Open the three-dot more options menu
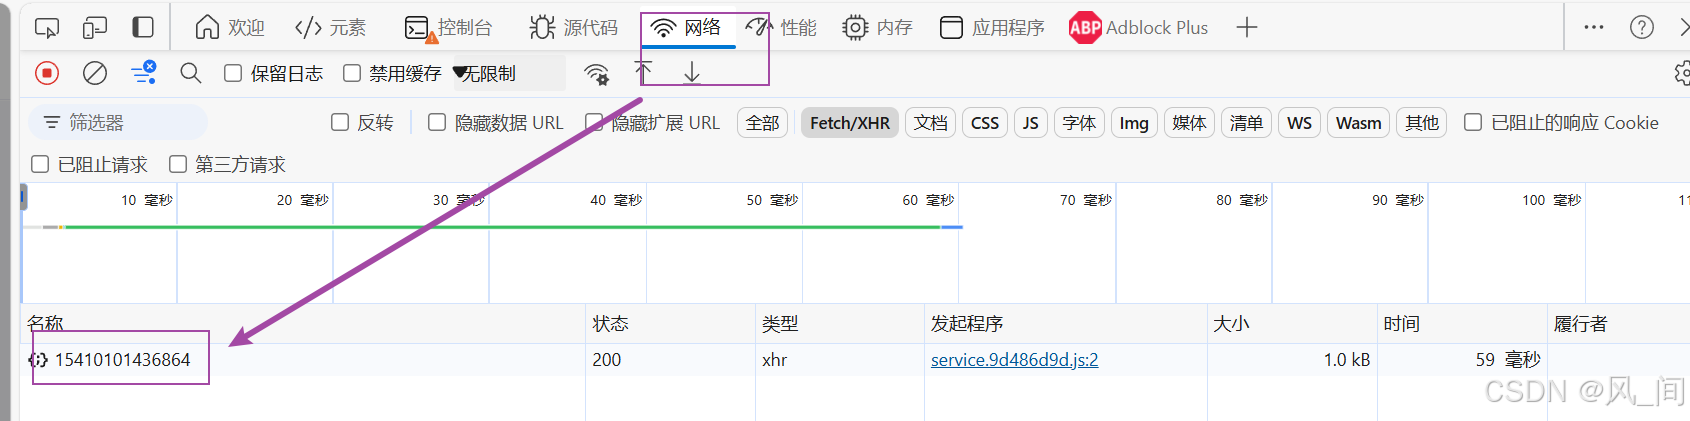The width and height of the screenshot is (1690, 421). click(1594, 27)
